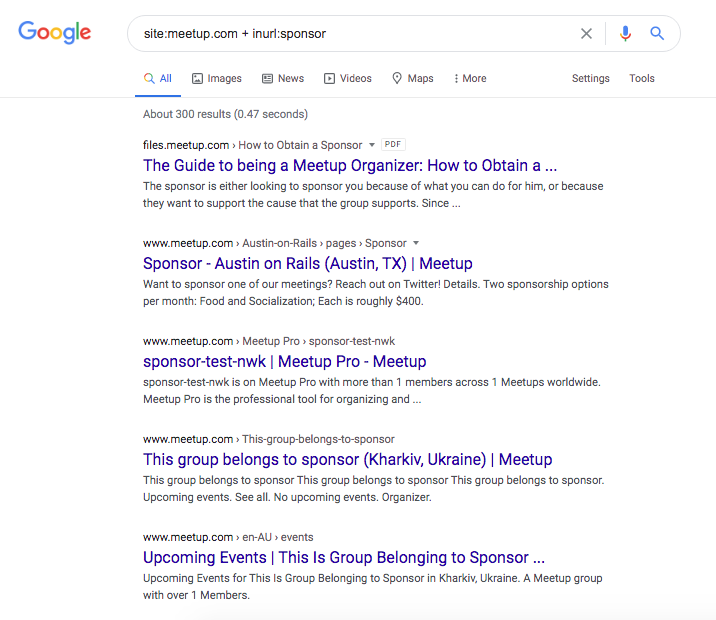The image size is (716, 620).
Task: Click the Meetup Pro sponsor-test-nwk breadcrumb
Action: point(268,341)
